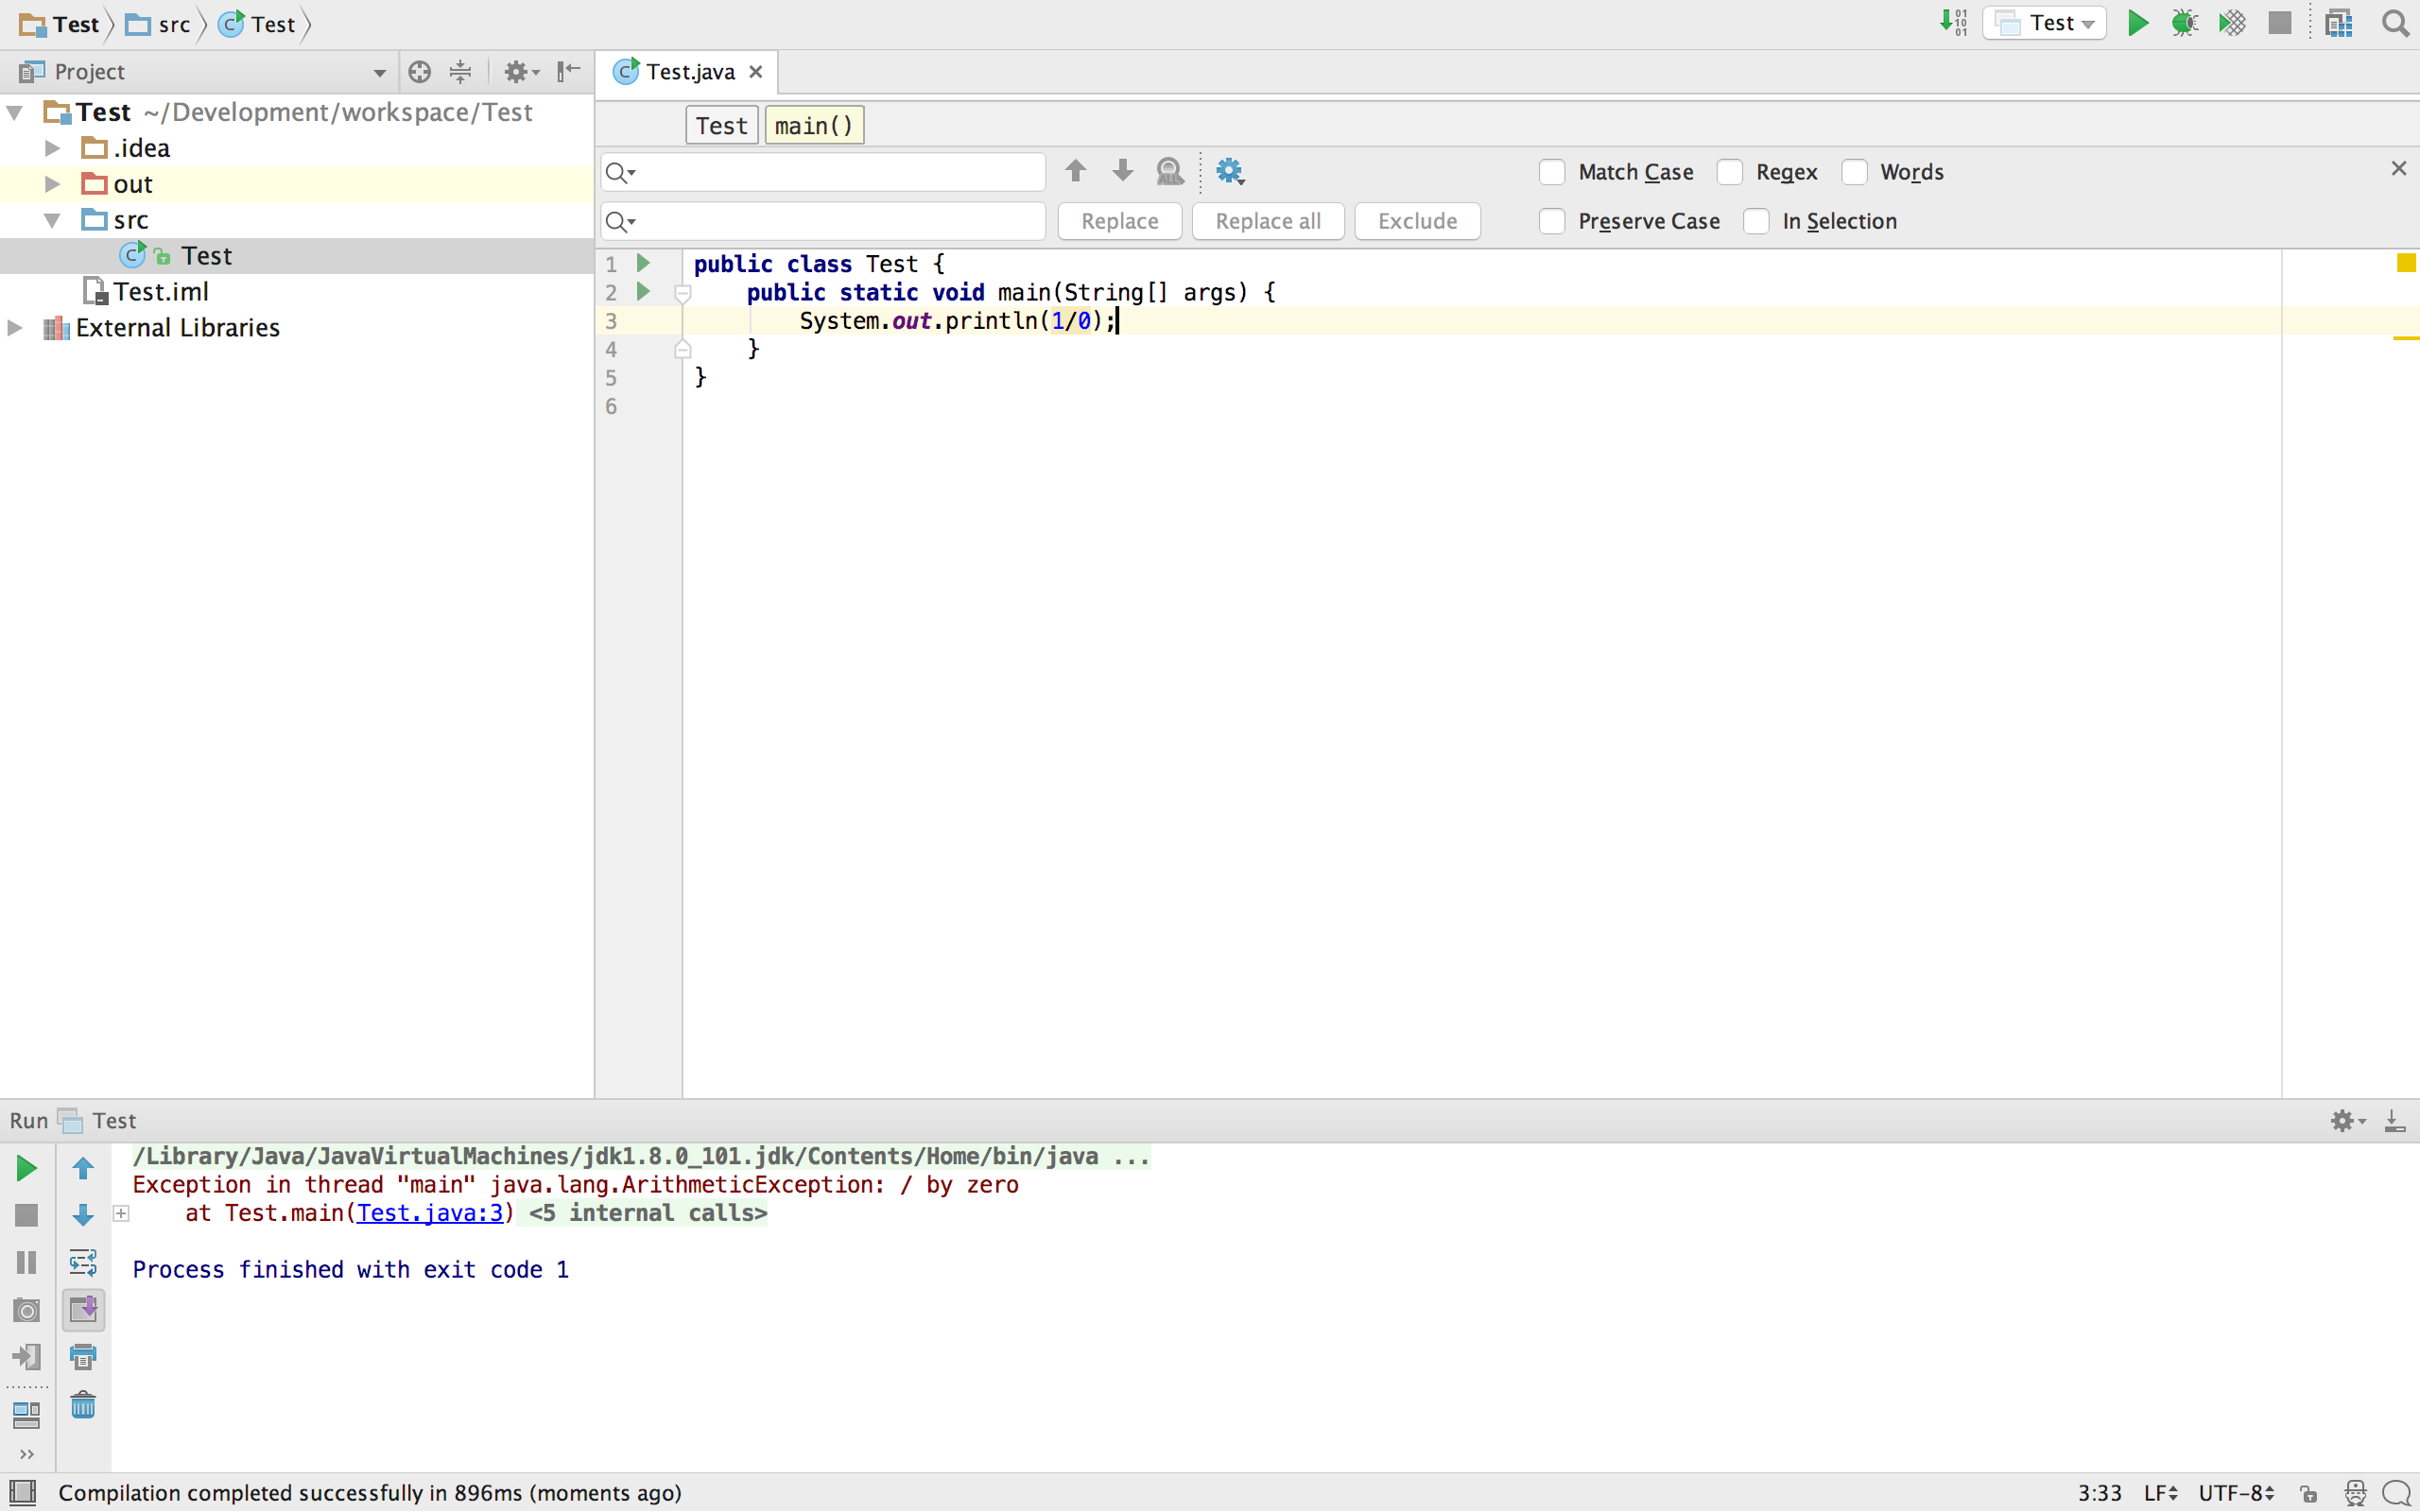Start debugging with the bug icon
The width and height of the screenshot is (2420, 1512).
(x=2184, y=23)
